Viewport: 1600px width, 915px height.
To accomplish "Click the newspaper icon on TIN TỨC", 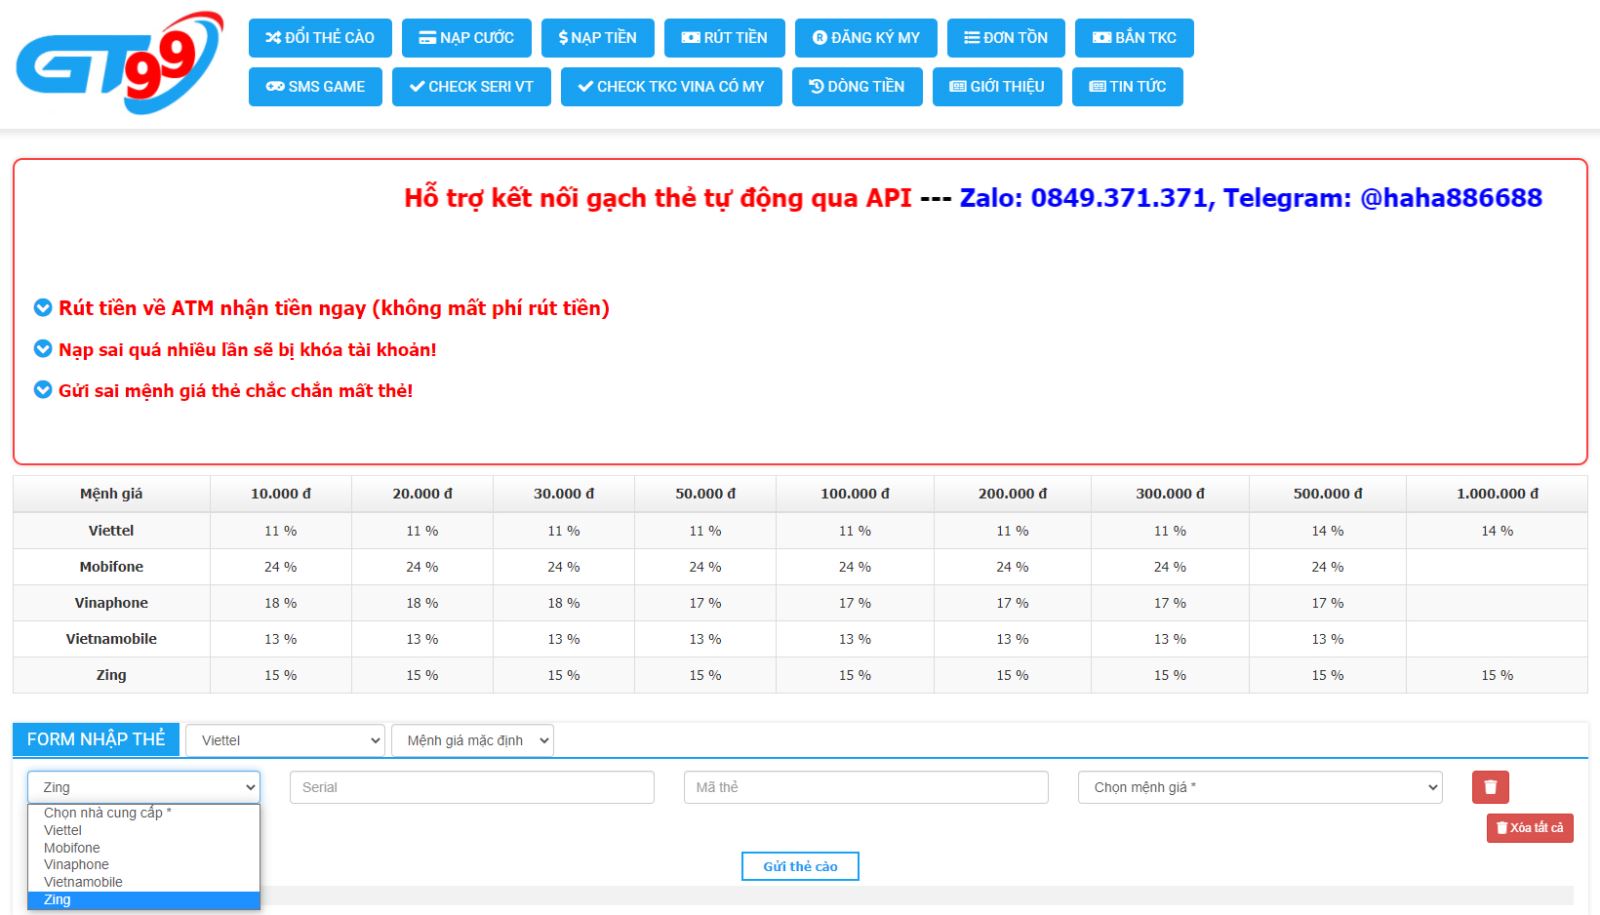I will (1098, 87).
